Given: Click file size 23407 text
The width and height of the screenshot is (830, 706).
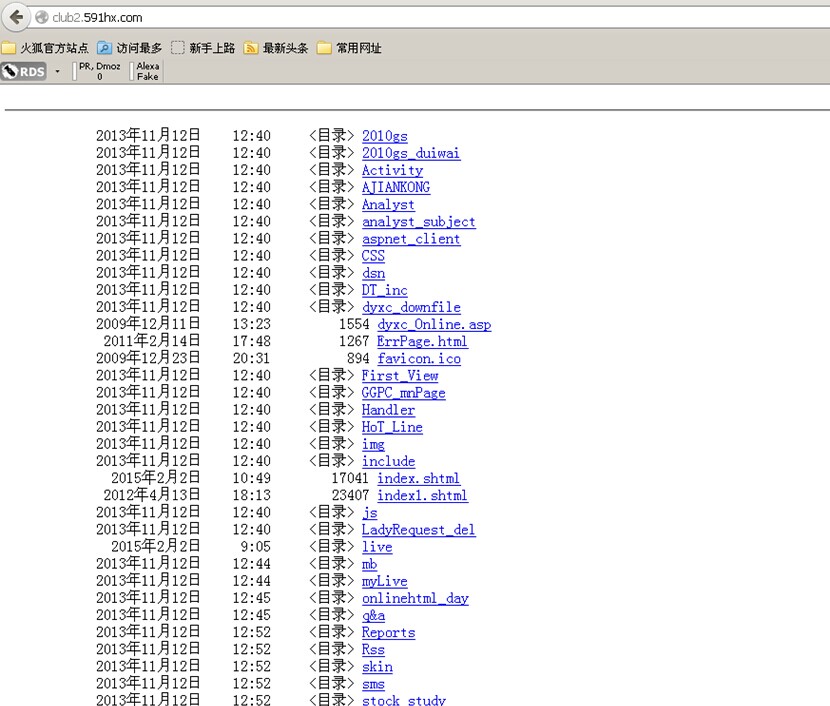Looking at the screenshot, I should (350, 495).
